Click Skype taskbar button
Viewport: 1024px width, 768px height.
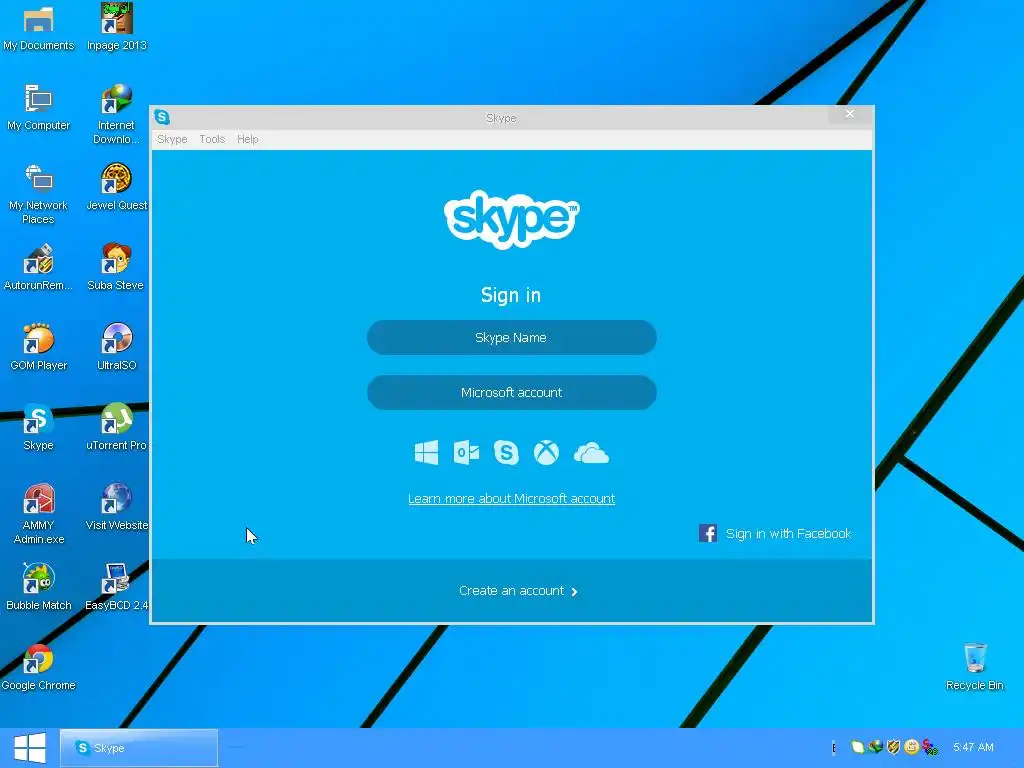(139, 748)
